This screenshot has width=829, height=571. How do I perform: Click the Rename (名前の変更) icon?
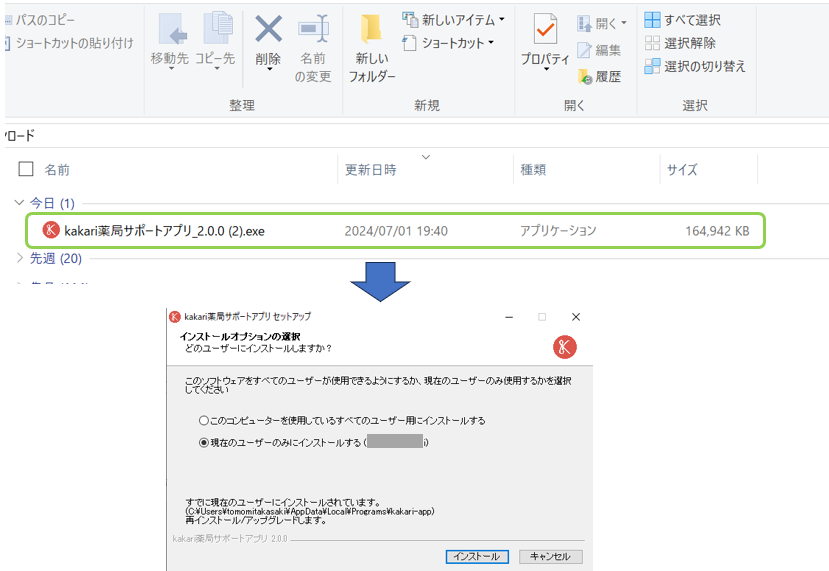313,29
